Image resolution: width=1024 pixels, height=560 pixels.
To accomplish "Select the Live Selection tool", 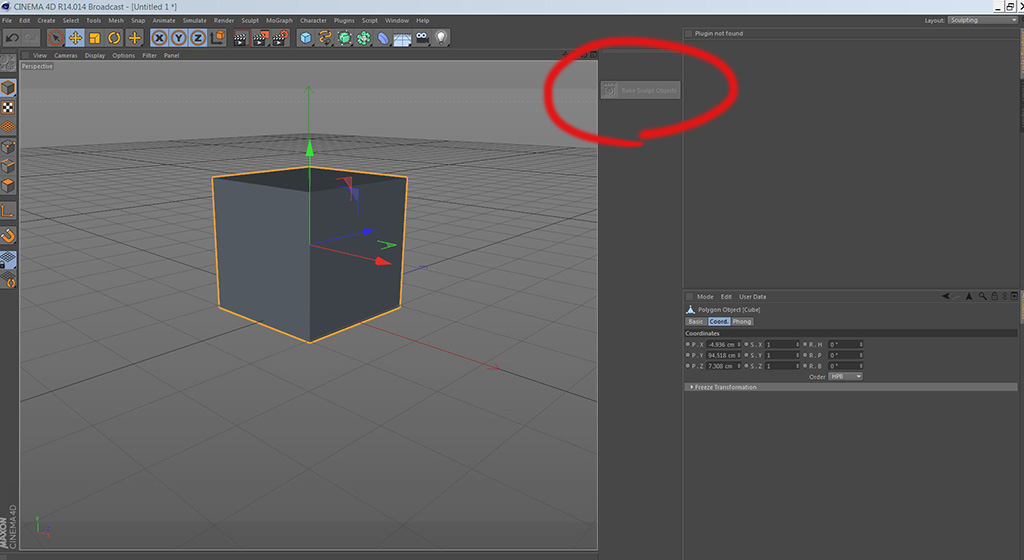I will click(56, 38).
